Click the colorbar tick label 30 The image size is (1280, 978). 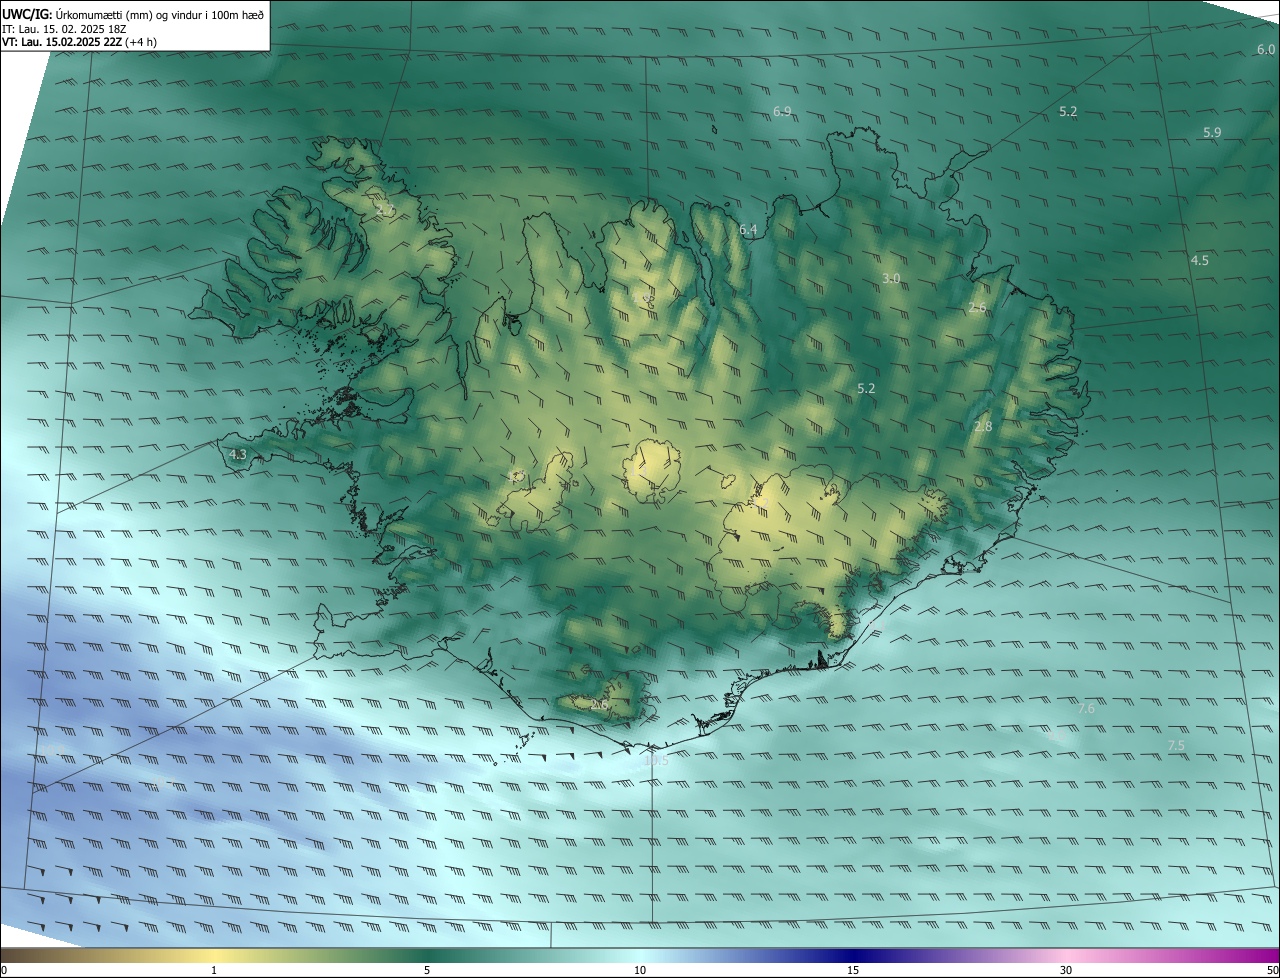[x=1066, y=970]
